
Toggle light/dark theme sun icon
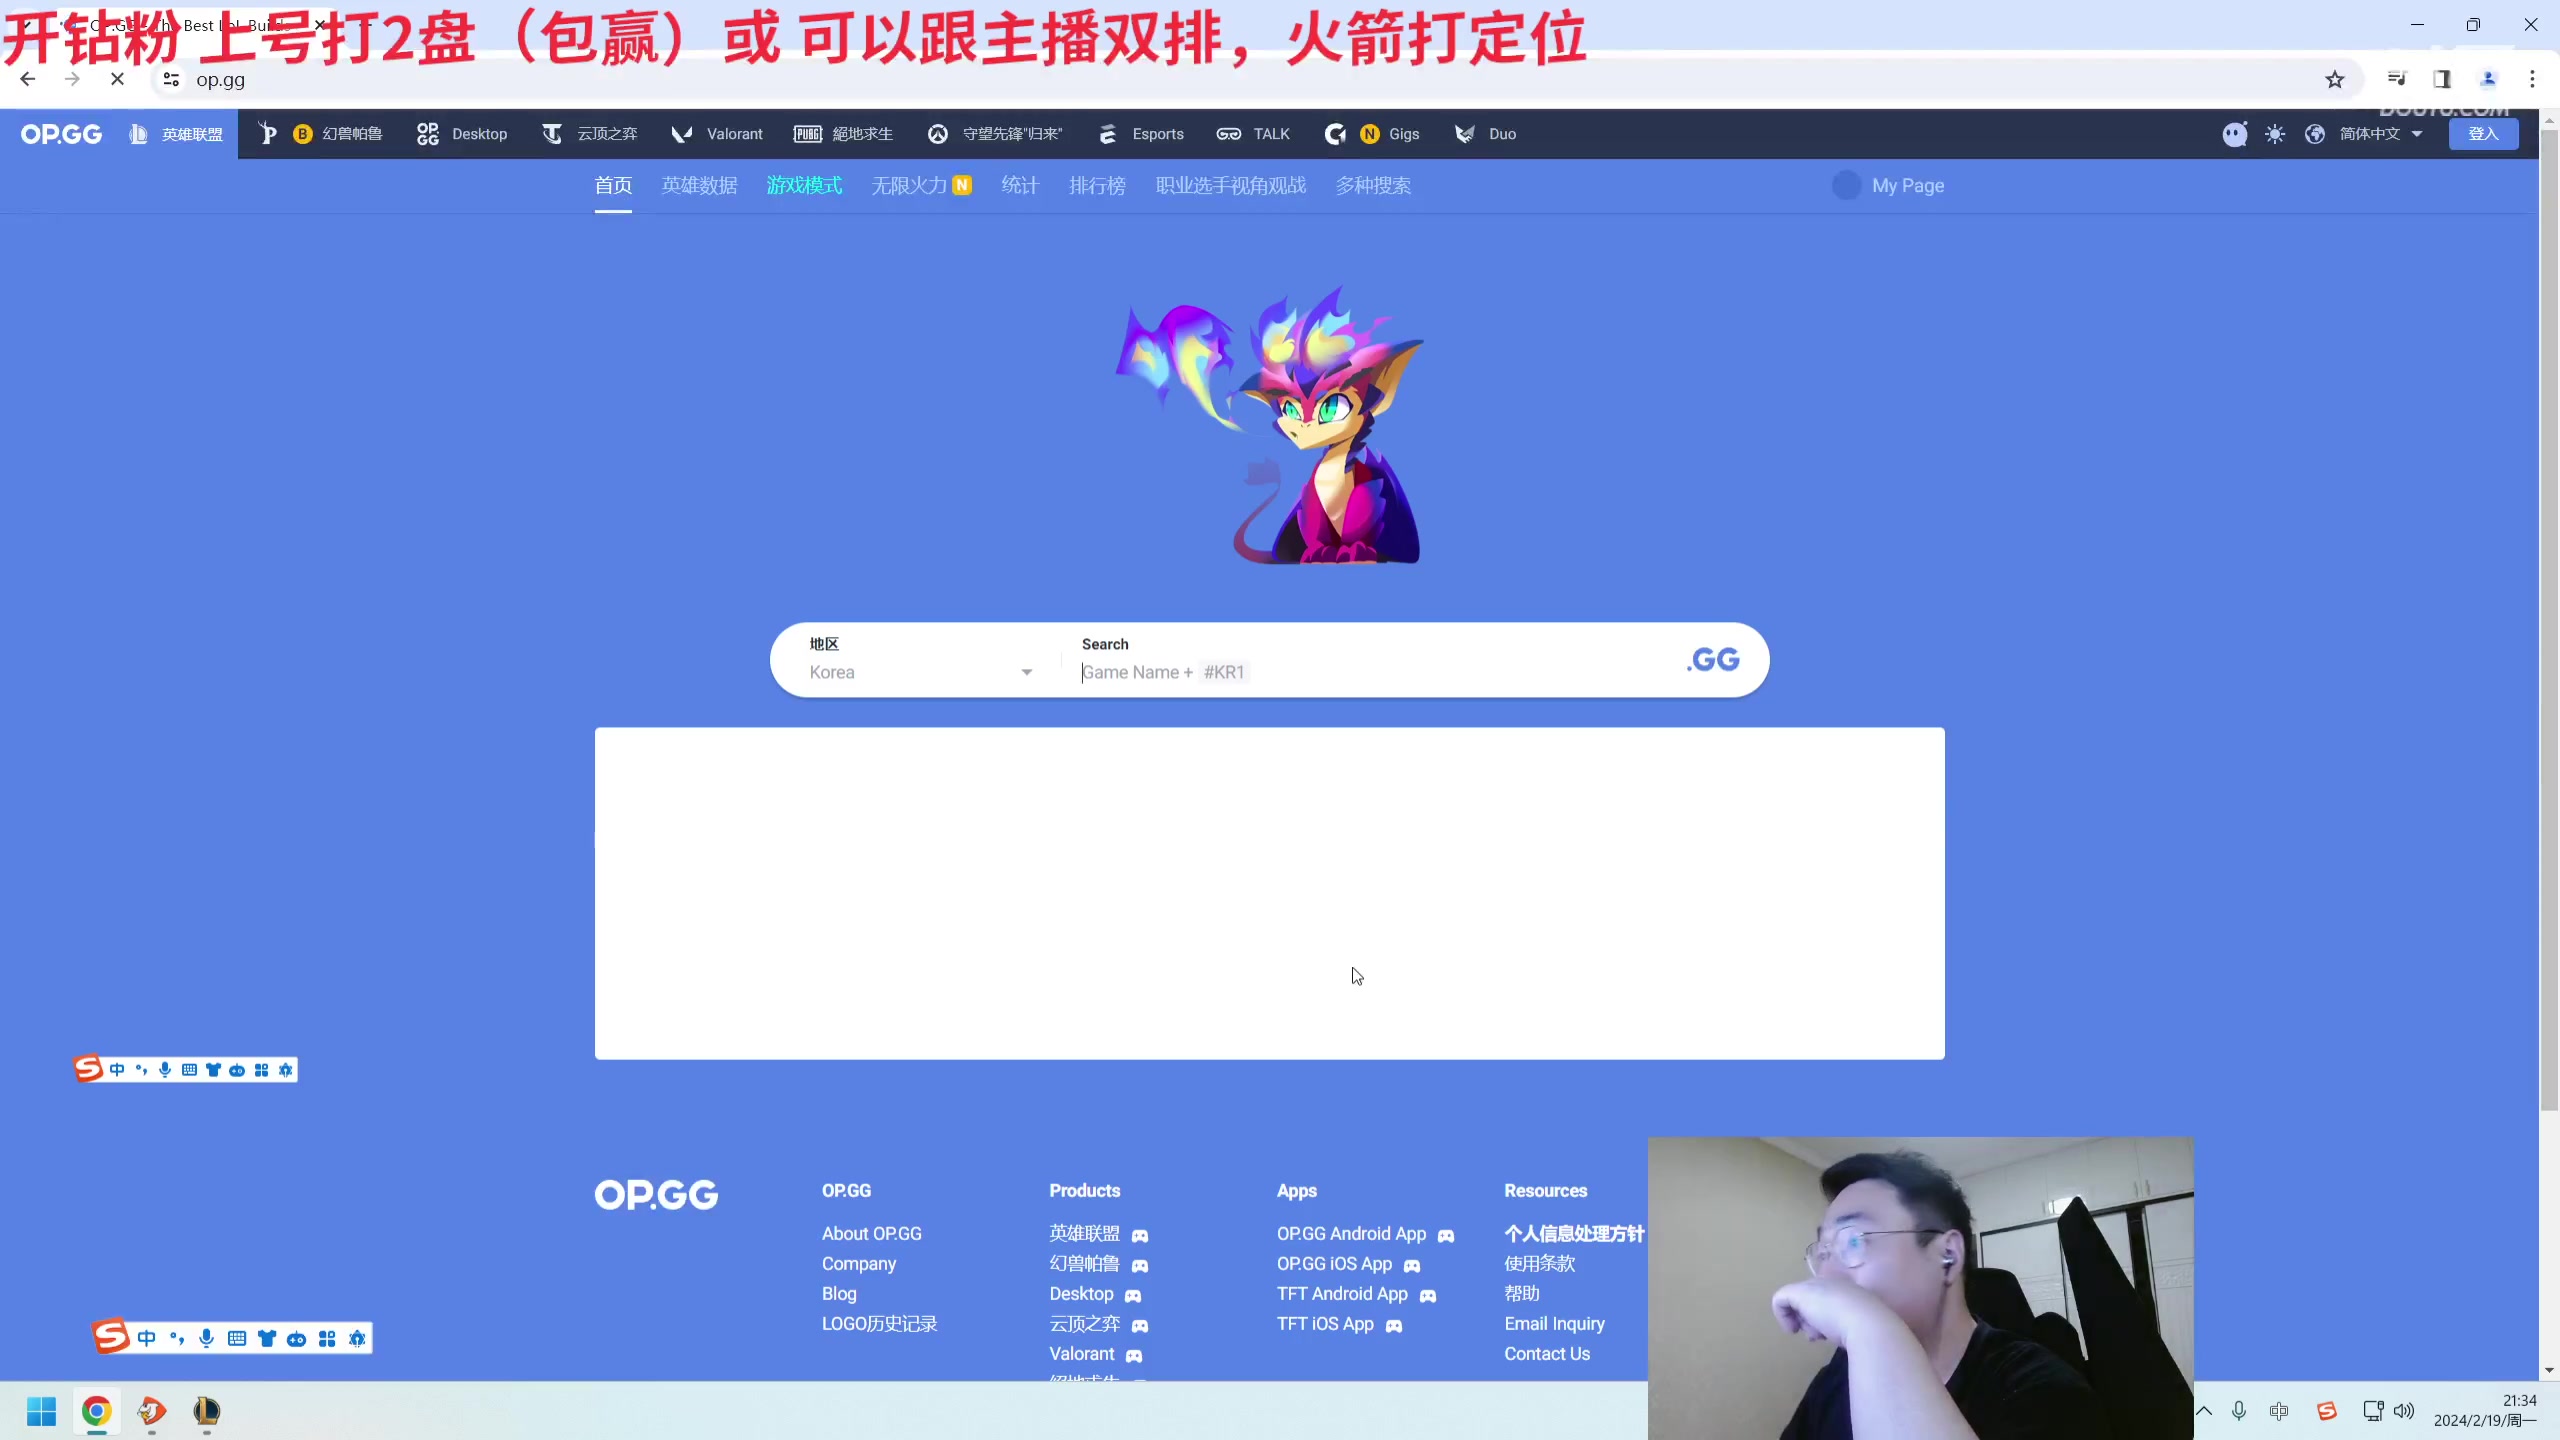pos(2275,134)
